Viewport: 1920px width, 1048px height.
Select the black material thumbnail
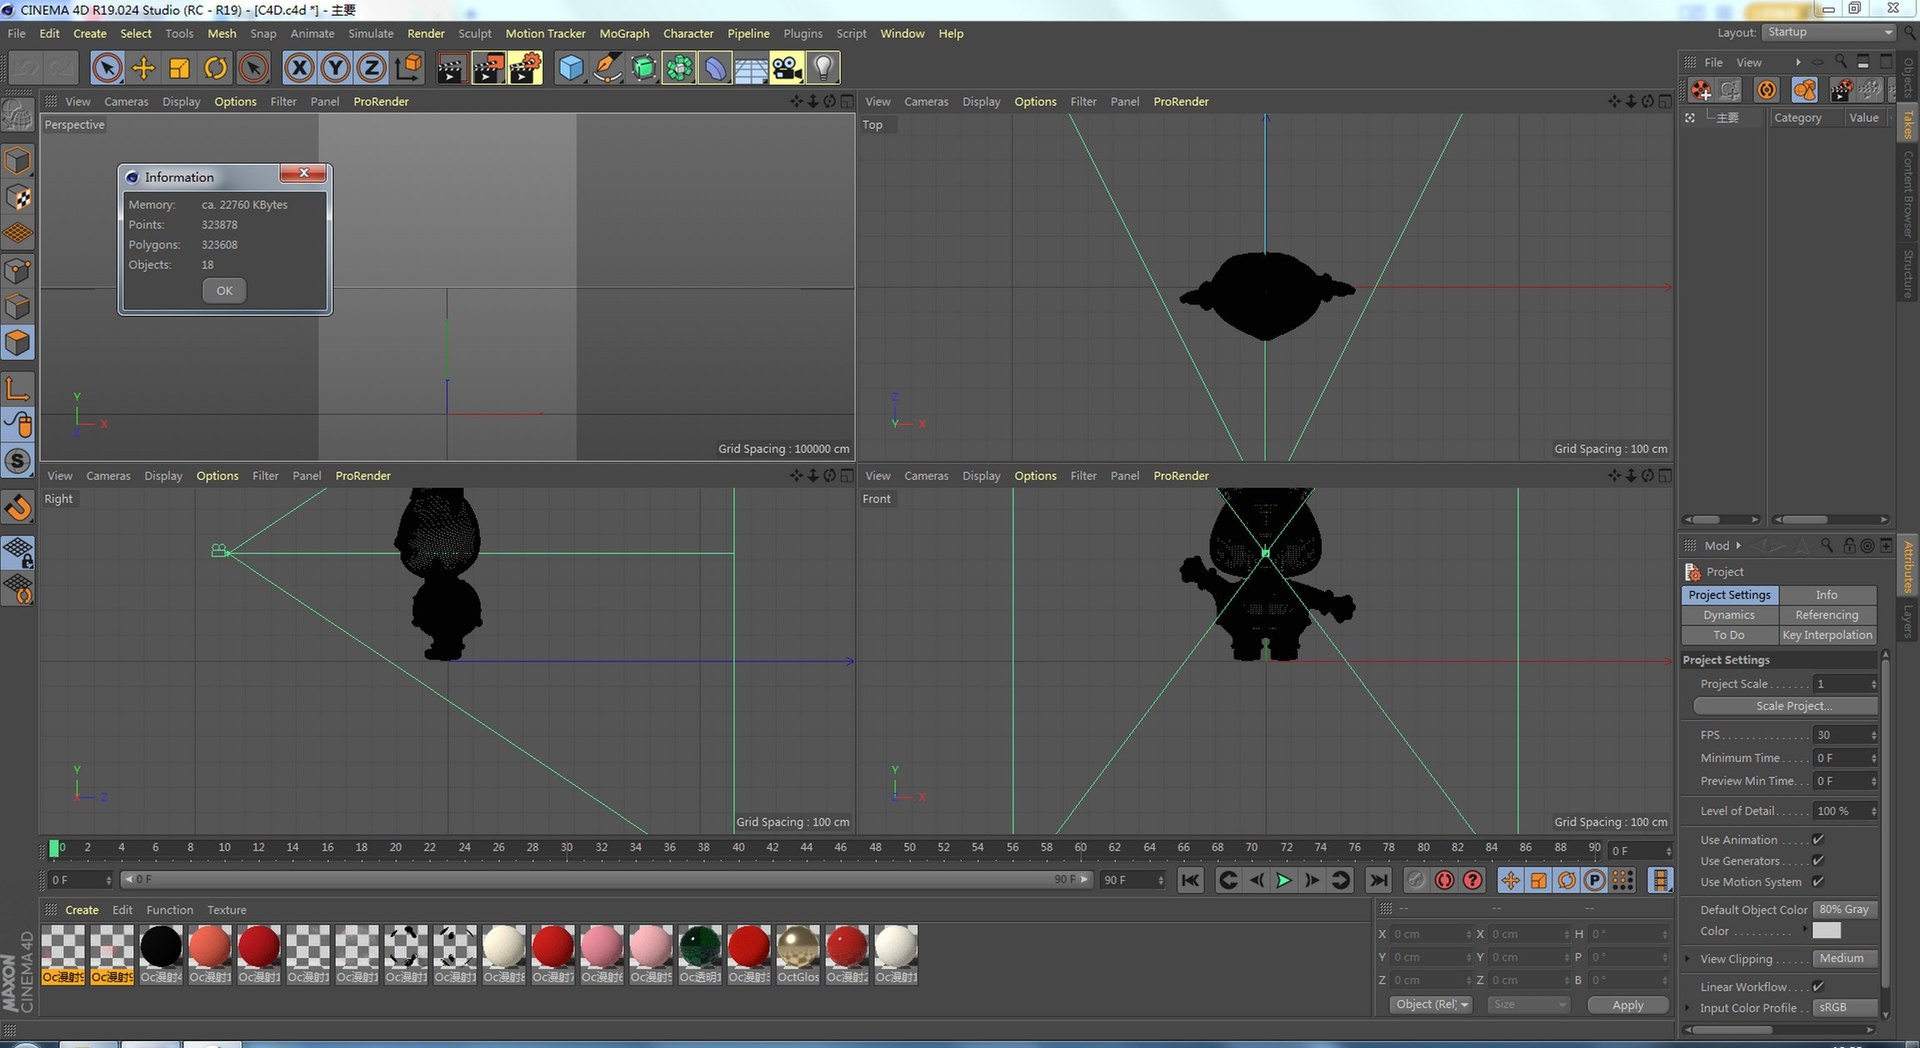(161, 947)
